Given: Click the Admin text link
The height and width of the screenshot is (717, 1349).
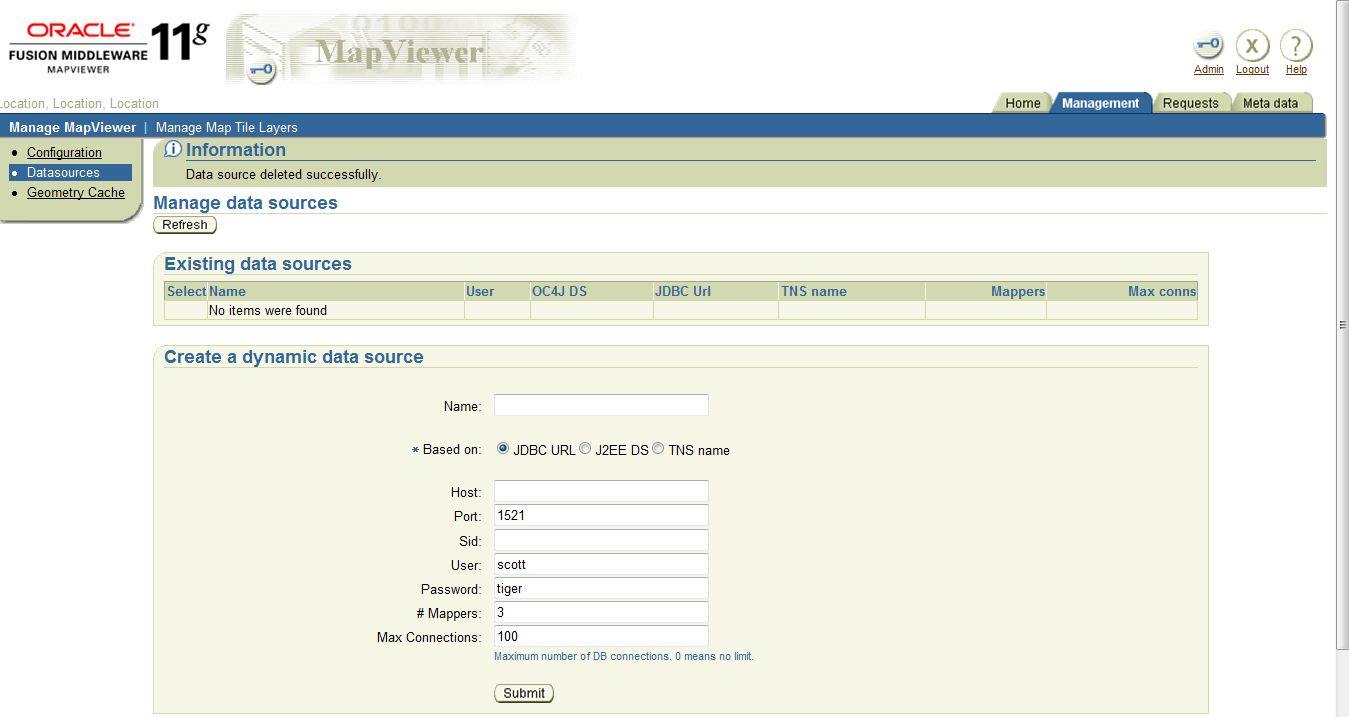Looking at the screenshot, I should tap(1209, 69).
